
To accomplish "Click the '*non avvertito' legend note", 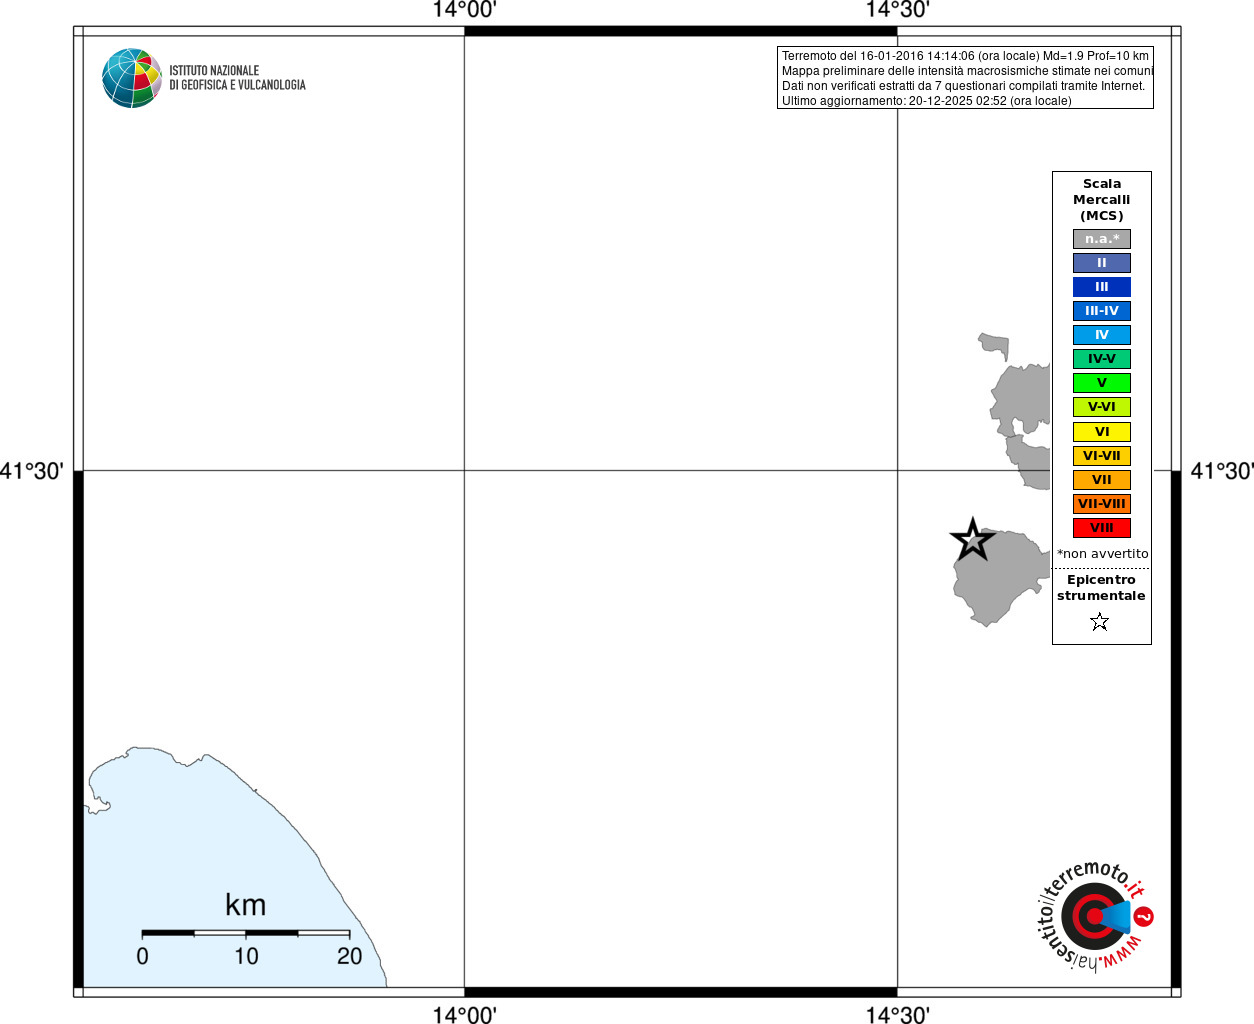I will [x=1103, y=554].
